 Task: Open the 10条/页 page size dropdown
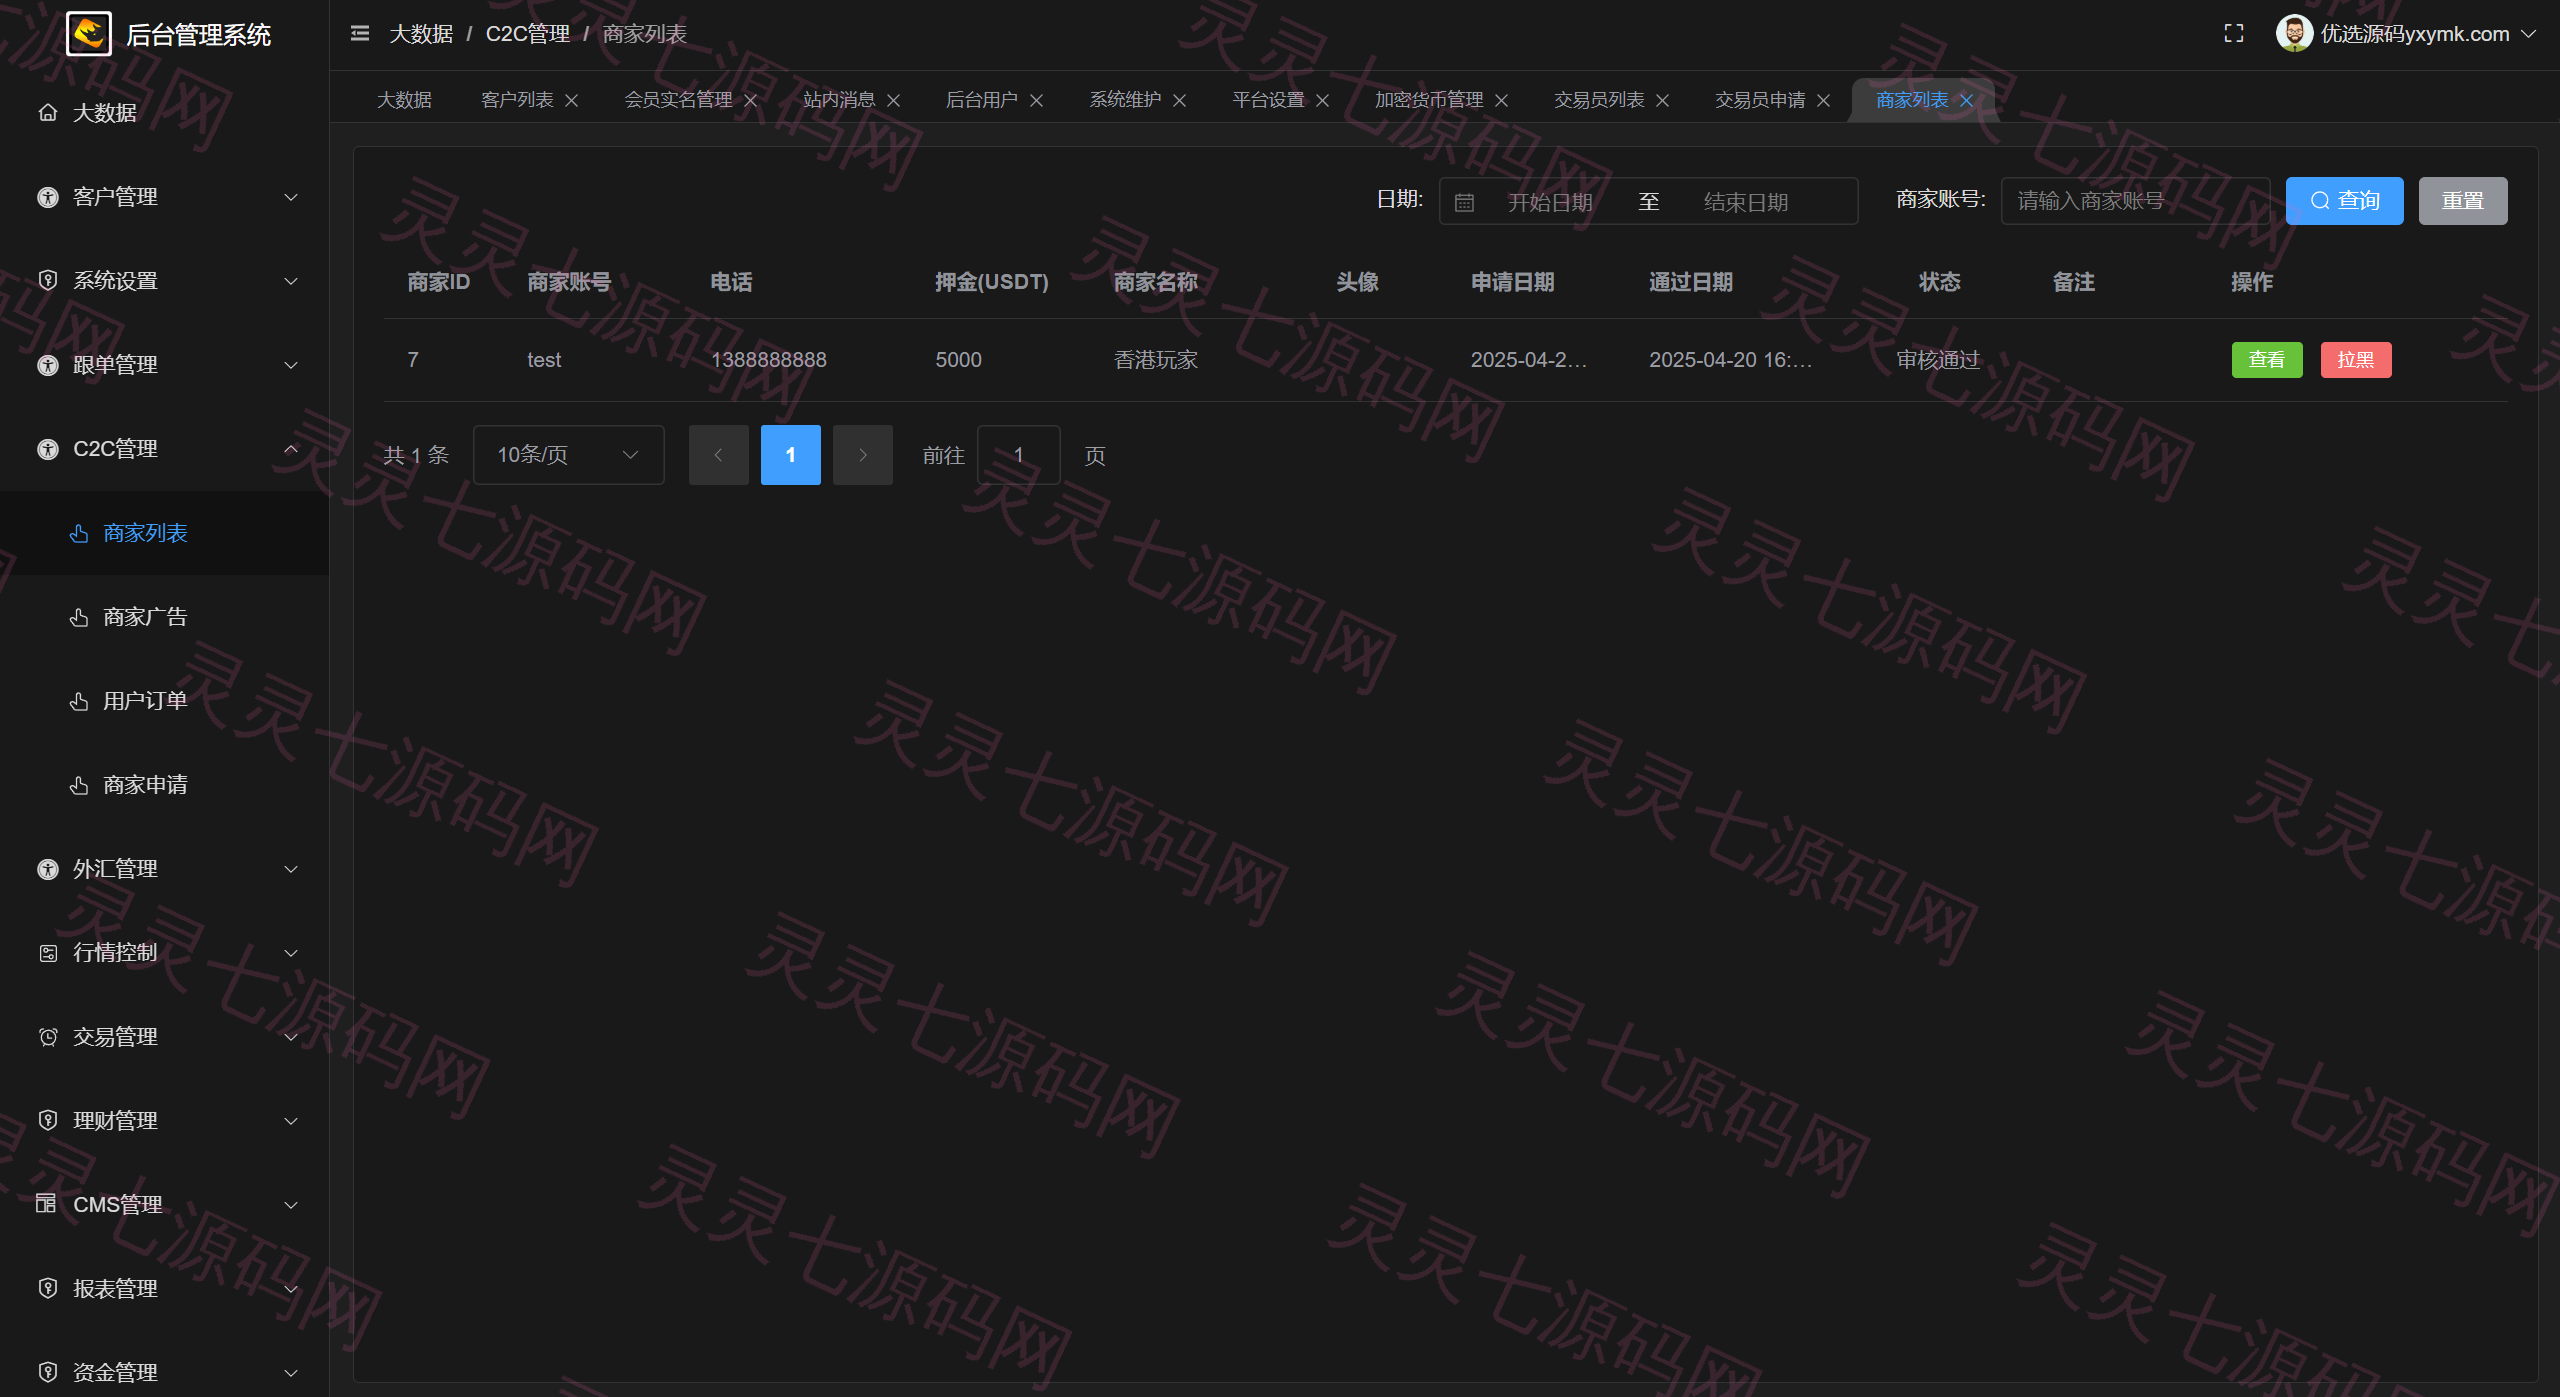pos(568,455)
